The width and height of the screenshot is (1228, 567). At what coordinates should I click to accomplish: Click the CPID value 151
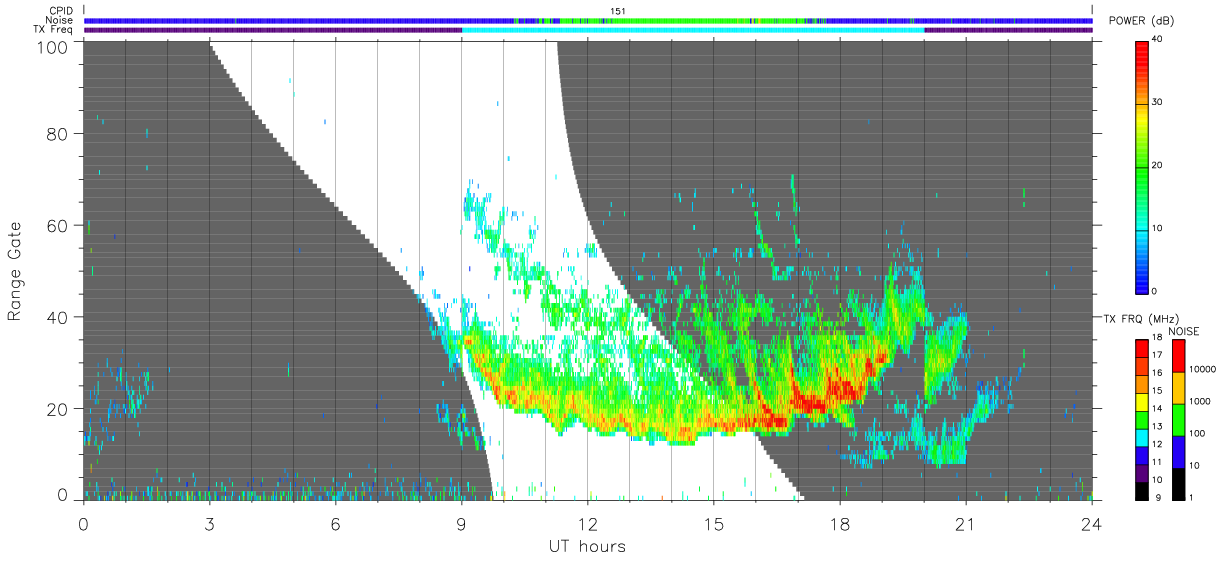(x=618, y=11)
